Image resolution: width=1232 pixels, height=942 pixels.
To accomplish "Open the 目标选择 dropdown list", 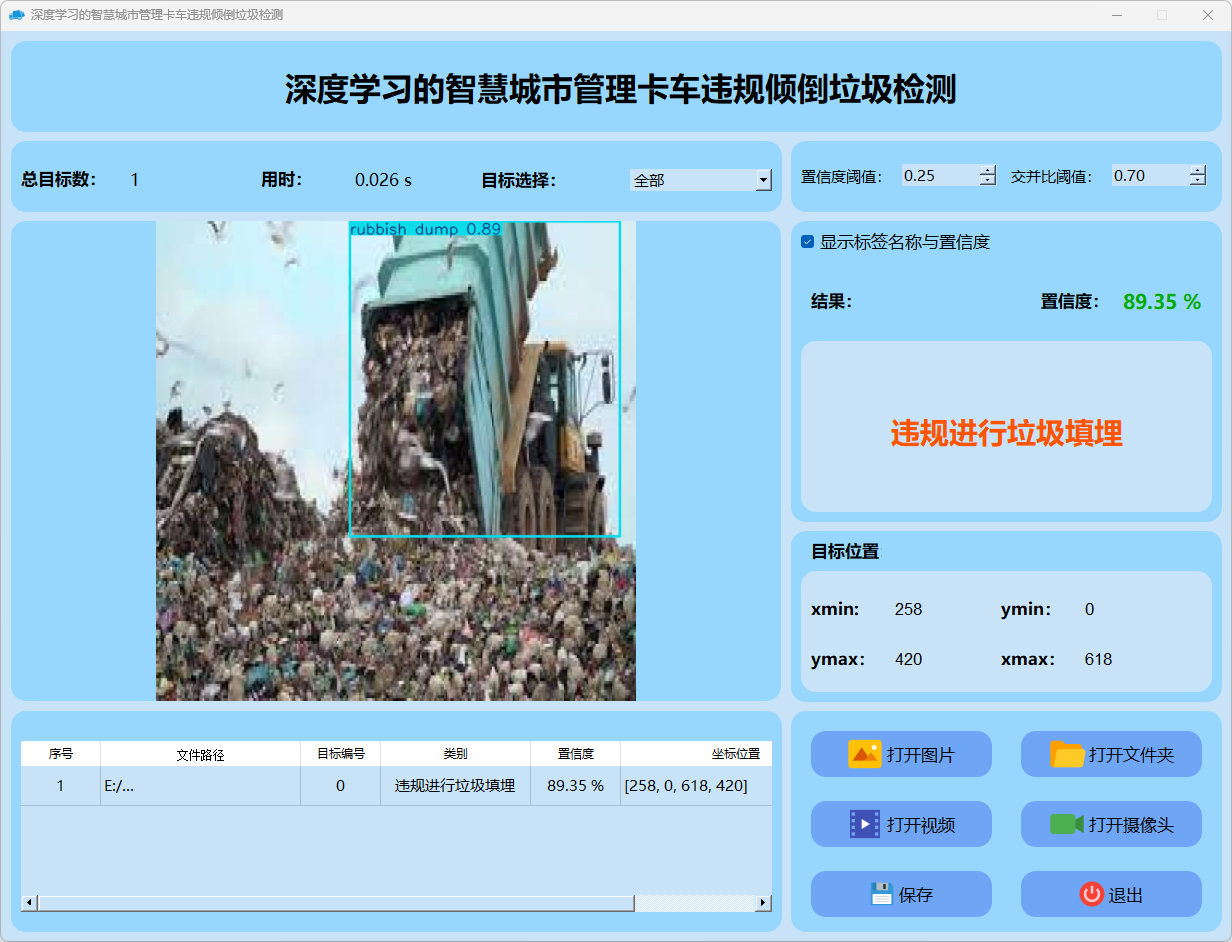I will click(x=763, y=180).
